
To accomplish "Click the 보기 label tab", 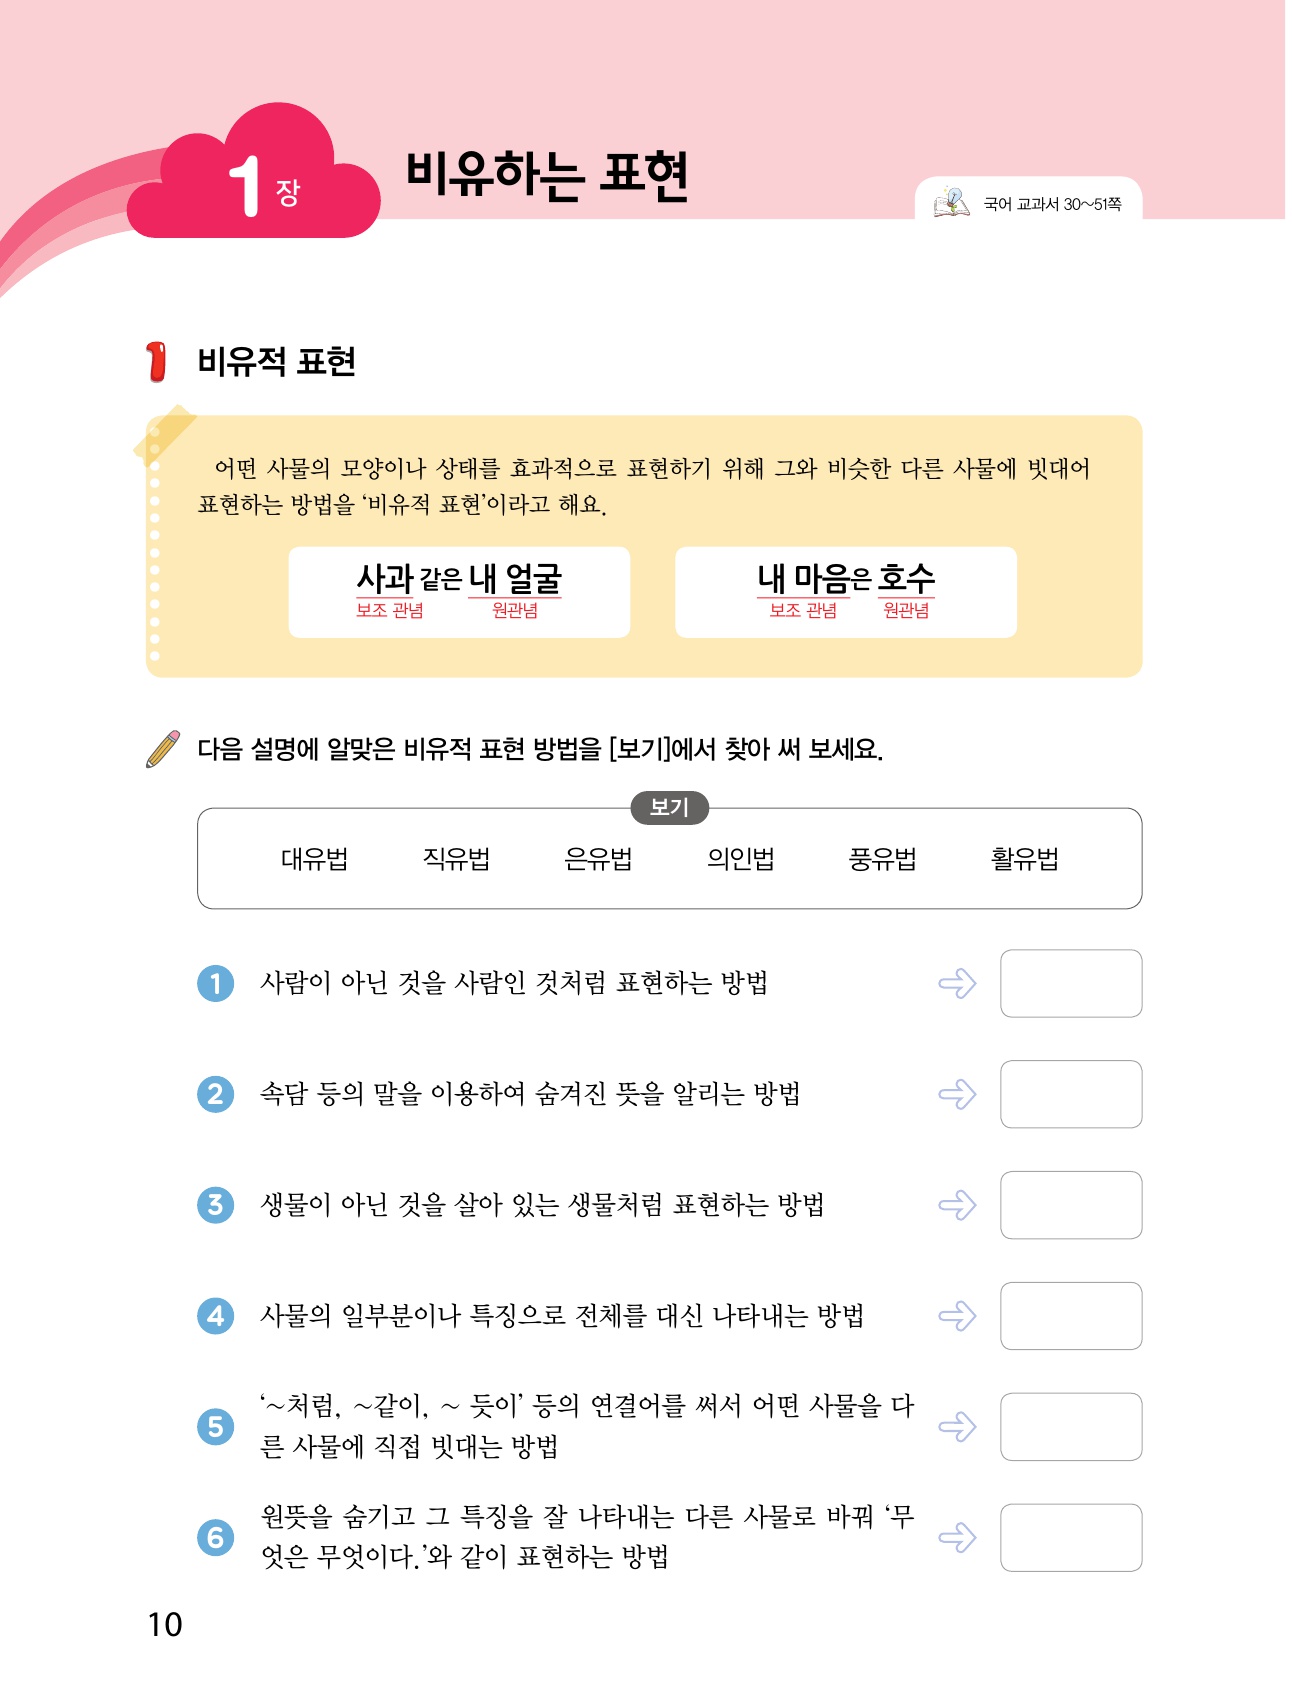I will click(x=669, y=807).
